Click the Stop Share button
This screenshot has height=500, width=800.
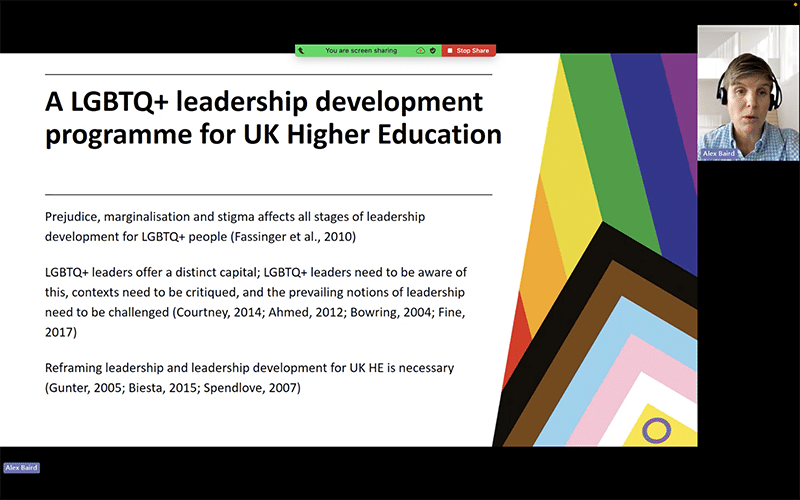point(468,51)
